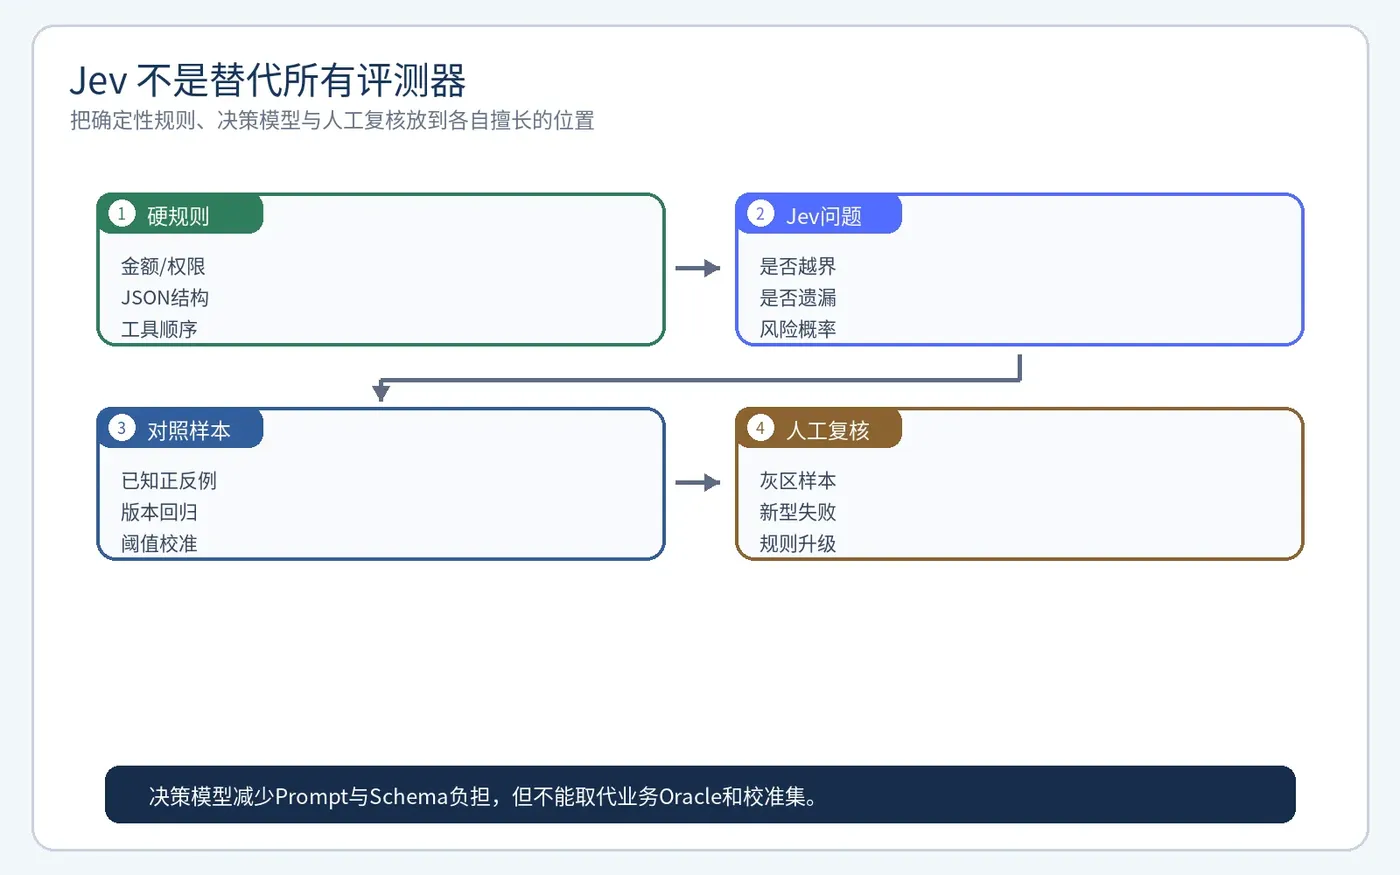Click the title "Jev 不是替代所有评测器"

pos(267,81)
